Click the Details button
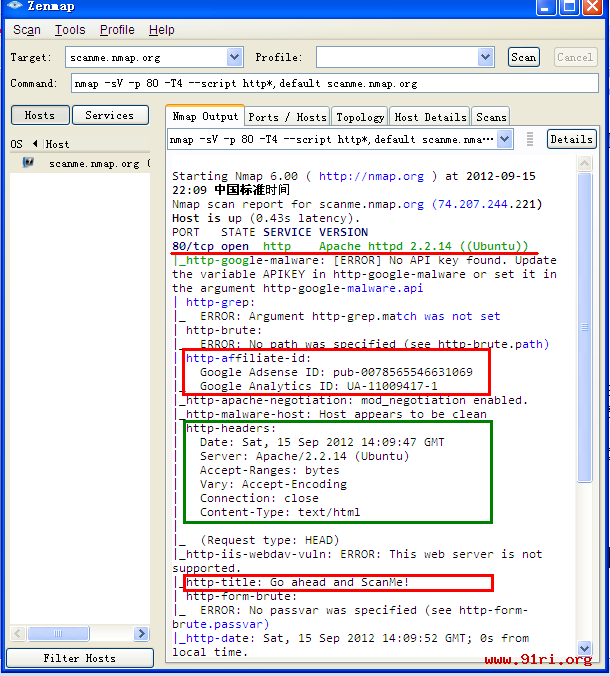The image size is (610, 676). pyautogui.click(x=571, y=139)
